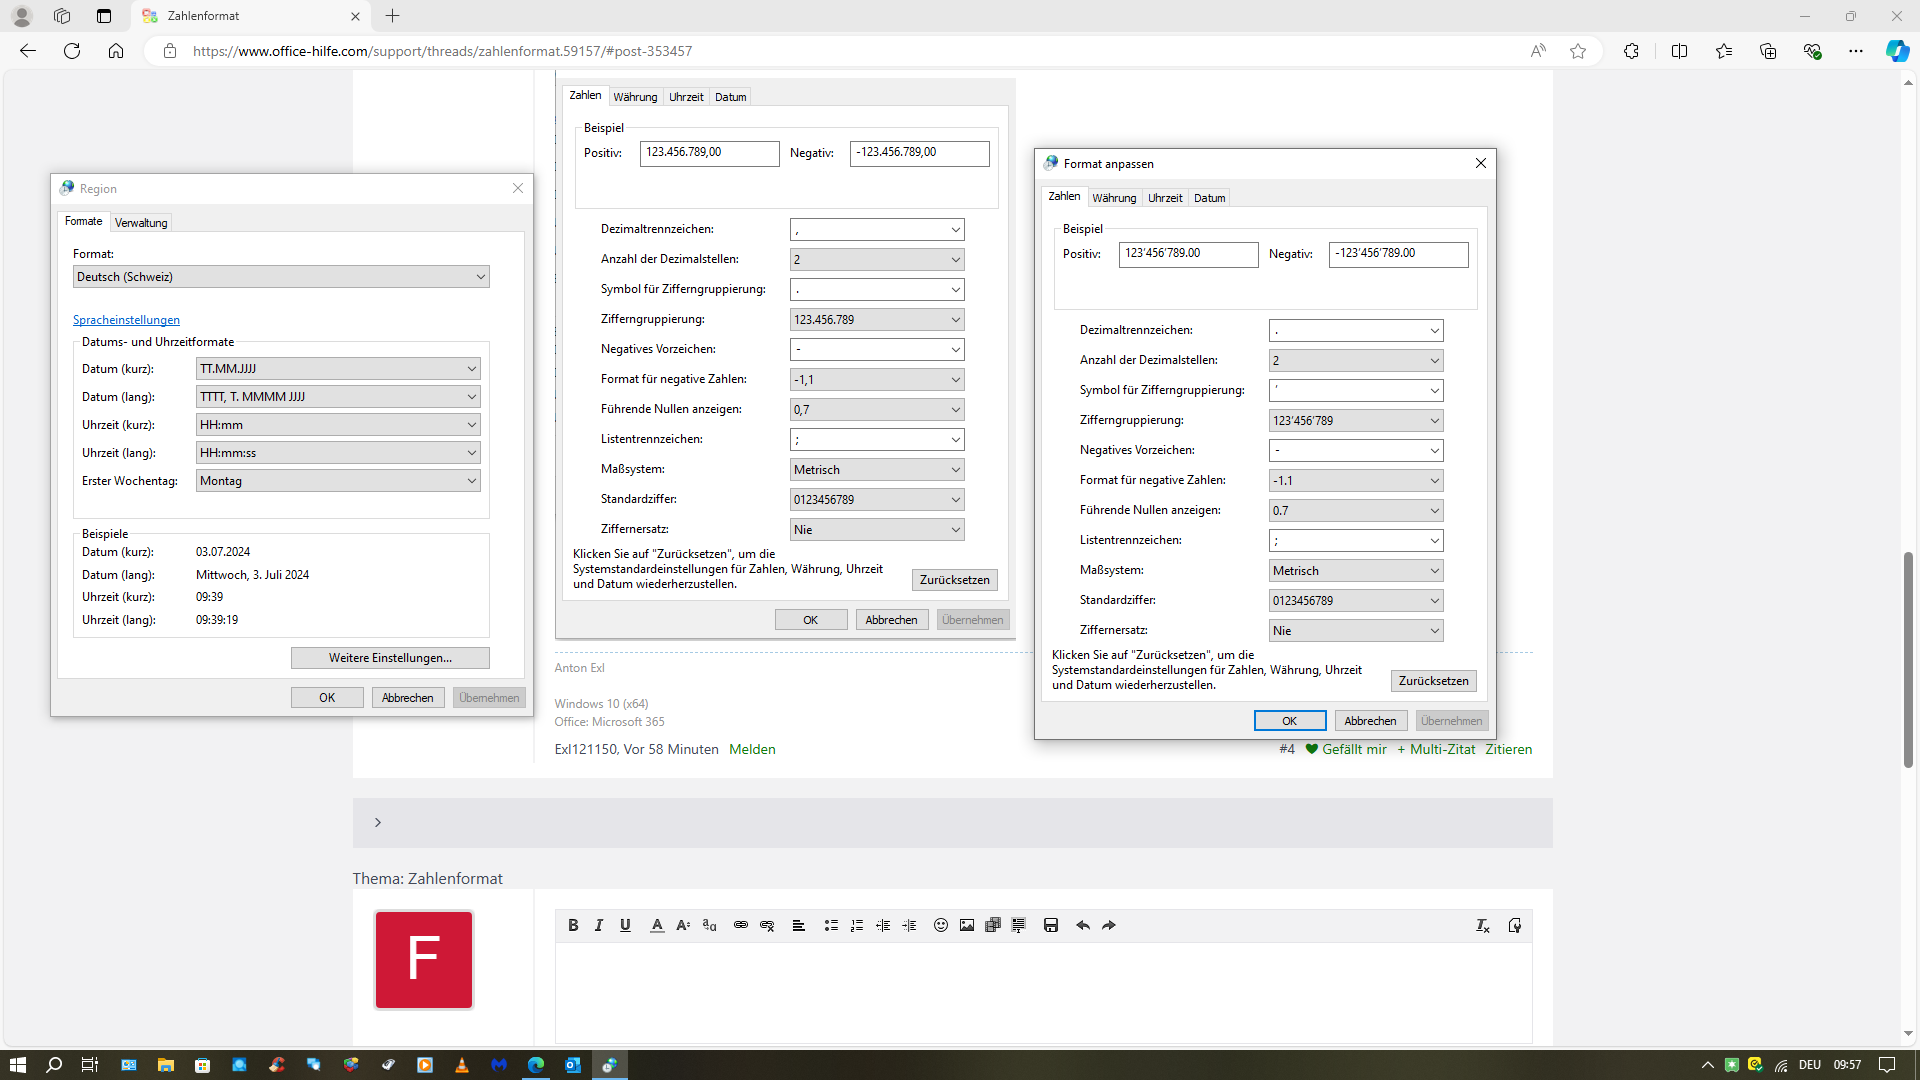Open File Explorer from the taskbar
This screenshot has width=1920, height=1080.
click(x=166, y=1065)
